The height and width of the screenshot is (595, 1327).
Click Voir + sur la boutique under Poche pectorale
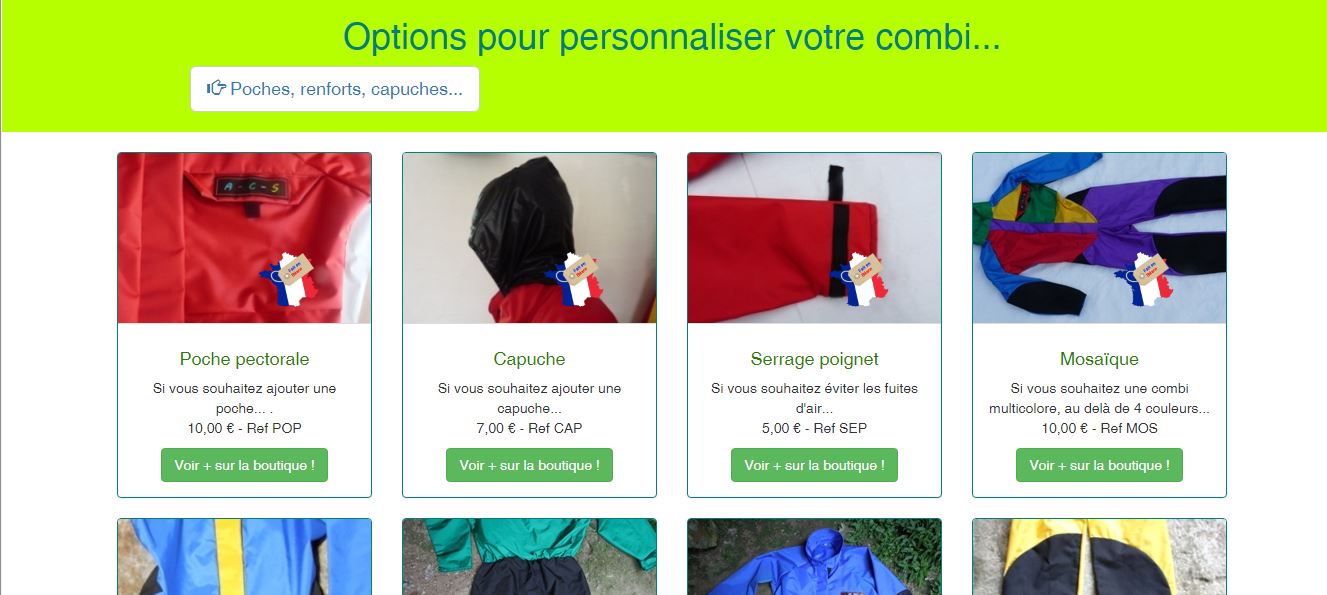(244, 465)
